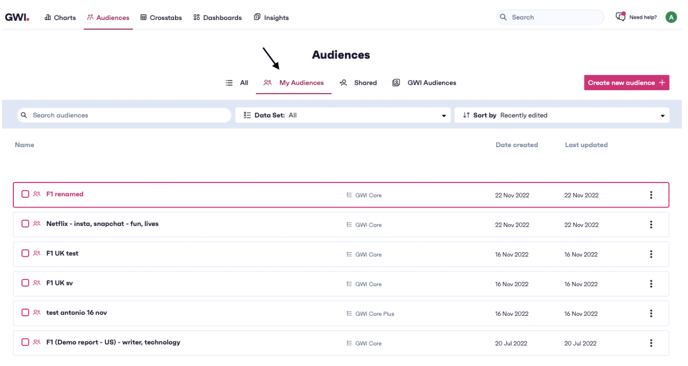Open the Data Set dropdown

[343, 115]
